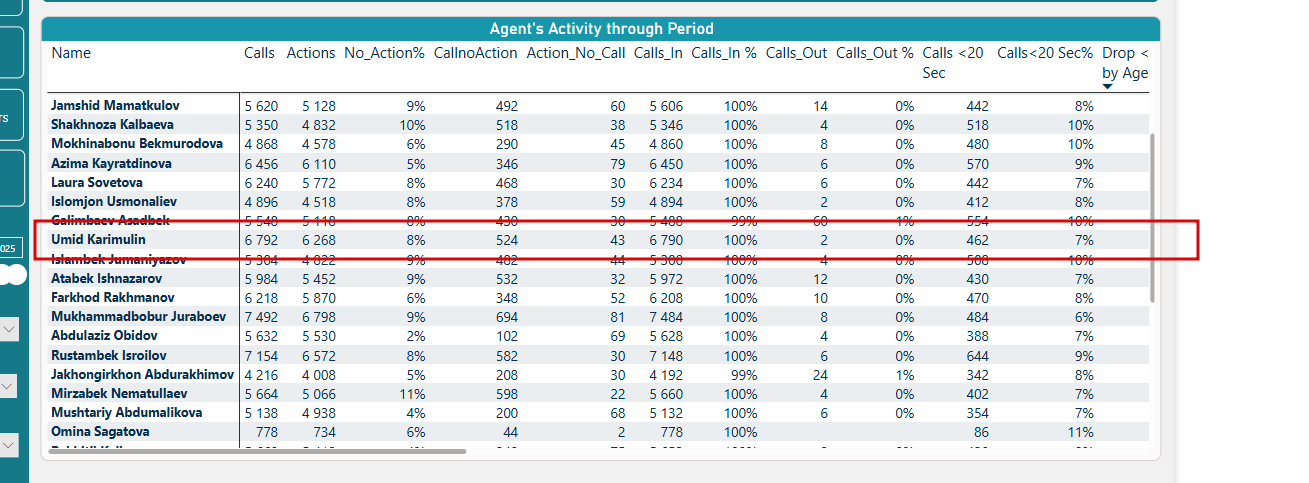Viewport: 1309px width, 483px height.
Task: Select the Islomjon Usmonaliev row name
Action: 112,202
